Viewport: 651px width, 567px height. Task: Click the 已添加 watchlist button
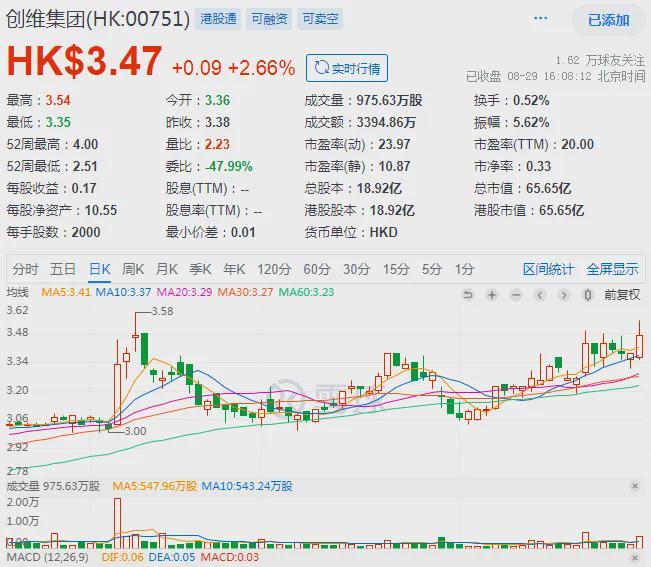point(608,20)
